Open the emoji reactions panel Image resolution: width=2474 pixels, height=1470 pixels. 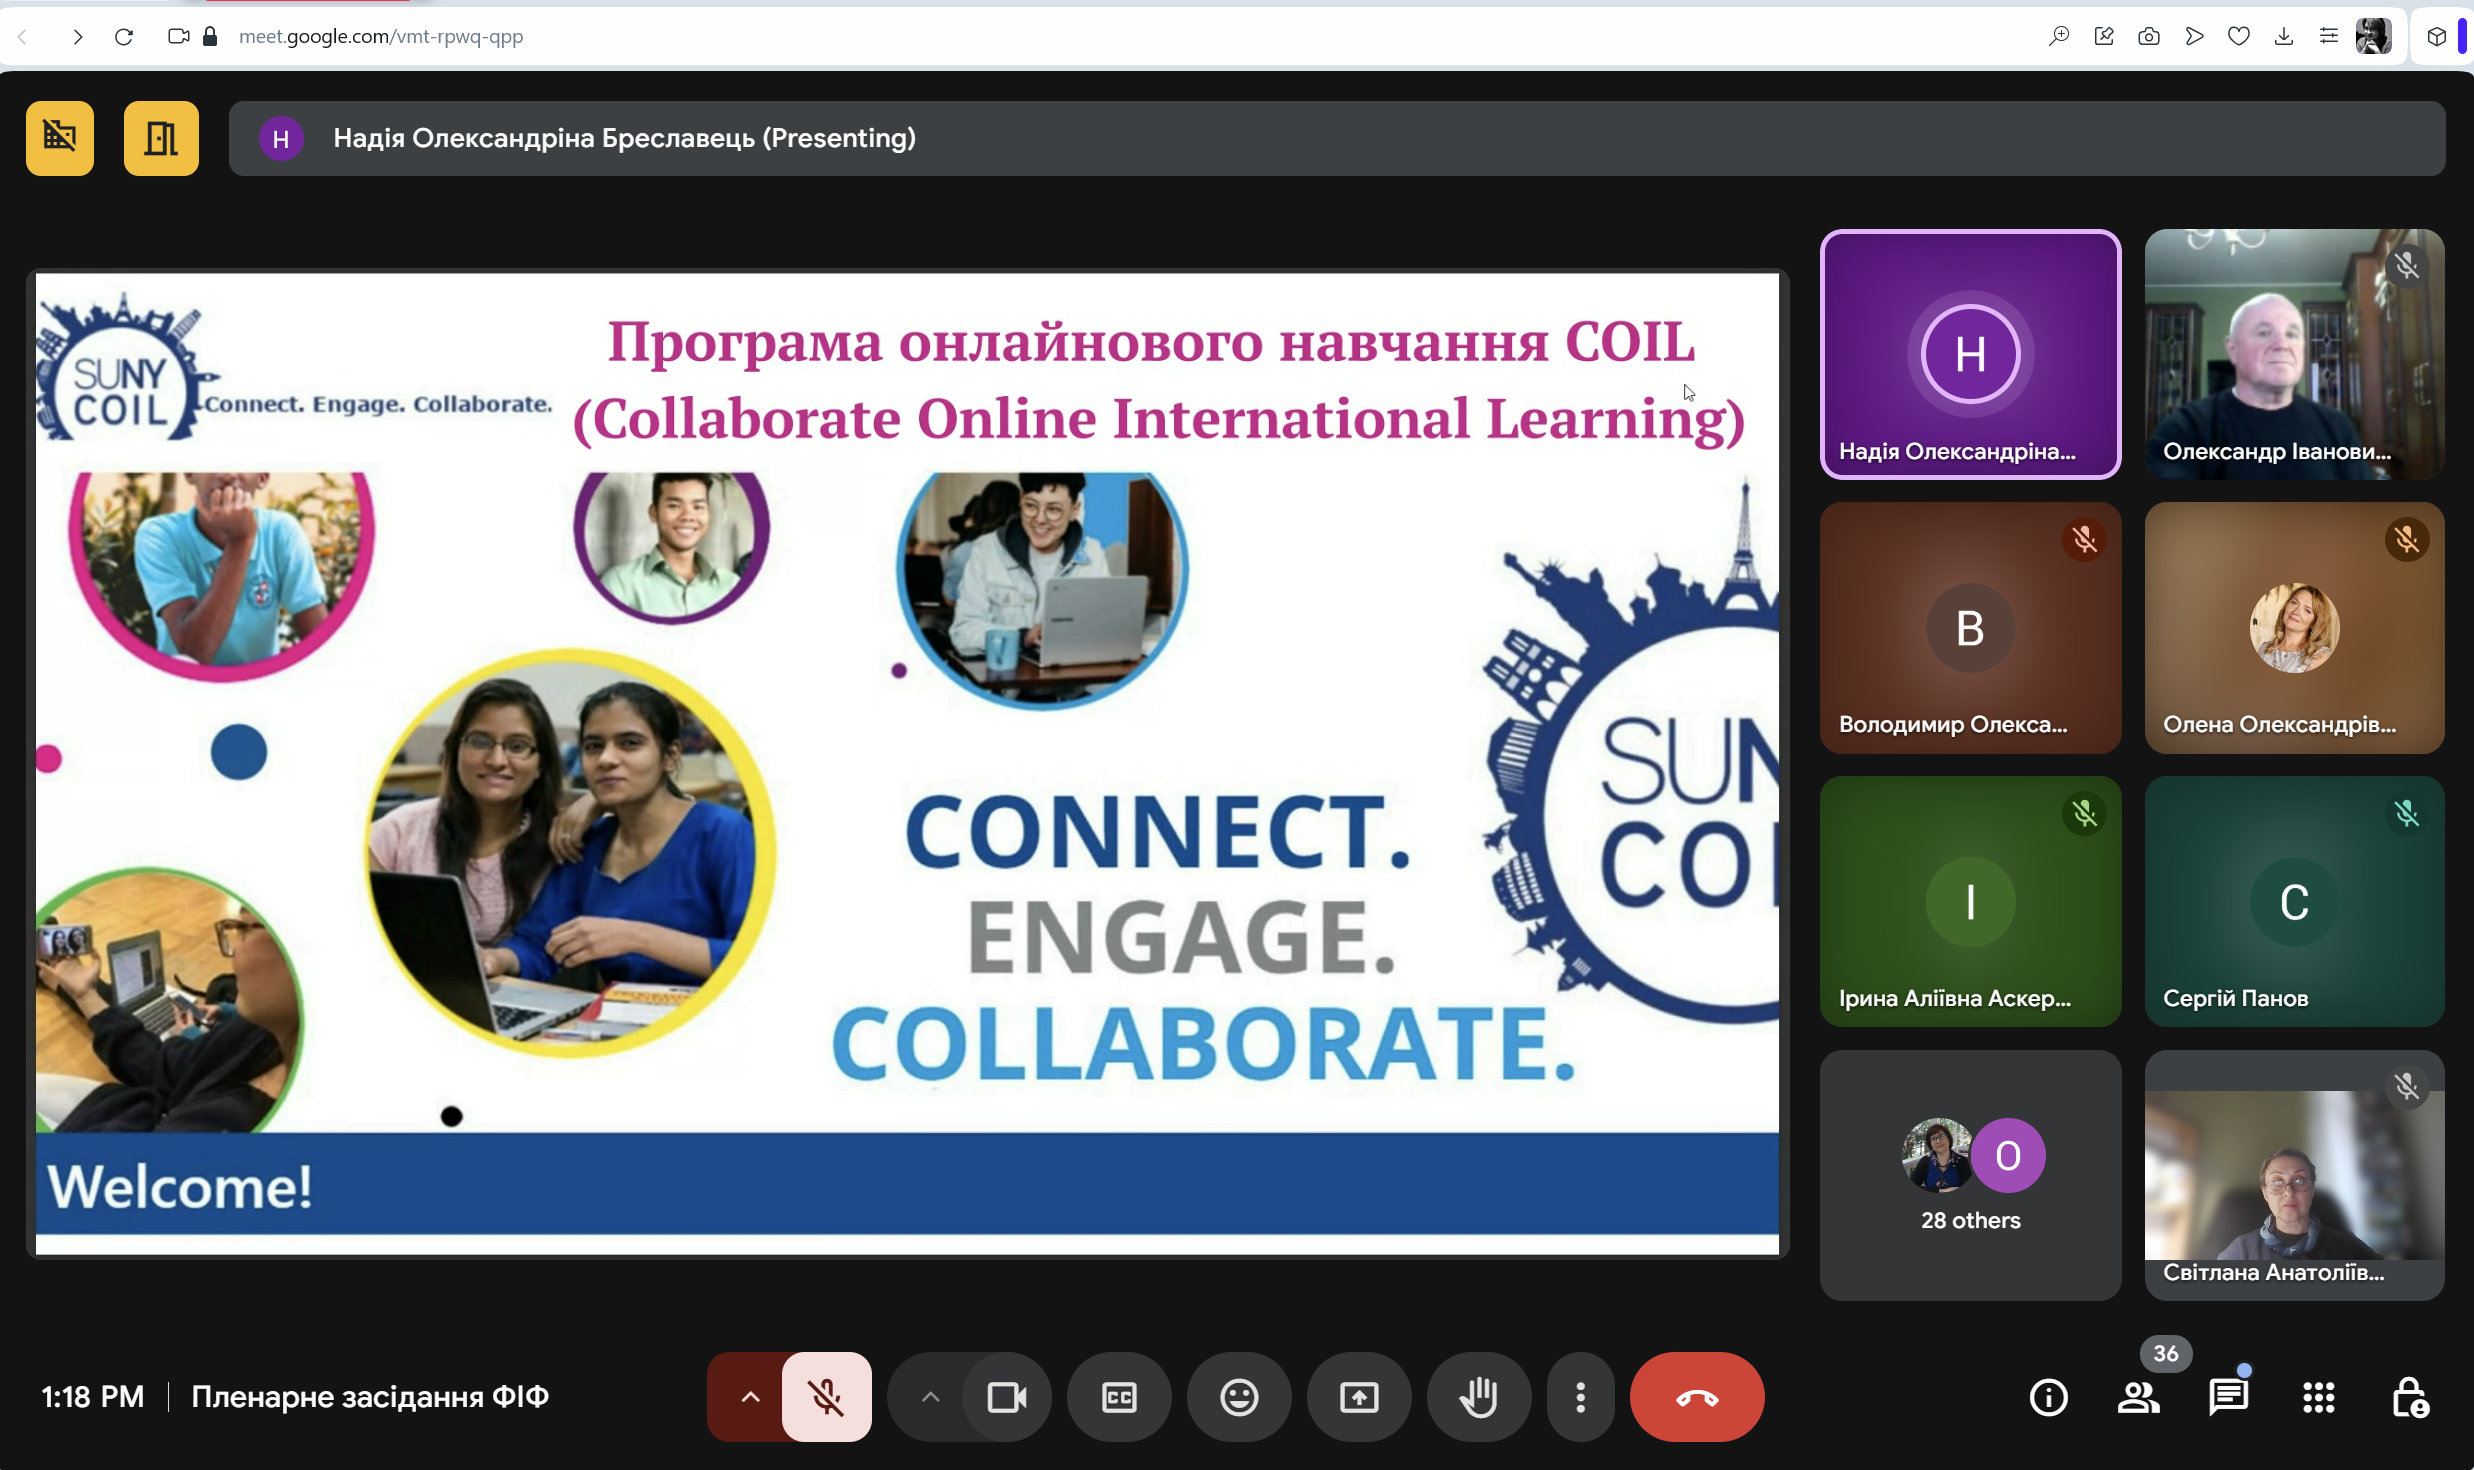click(1239, 1397)
